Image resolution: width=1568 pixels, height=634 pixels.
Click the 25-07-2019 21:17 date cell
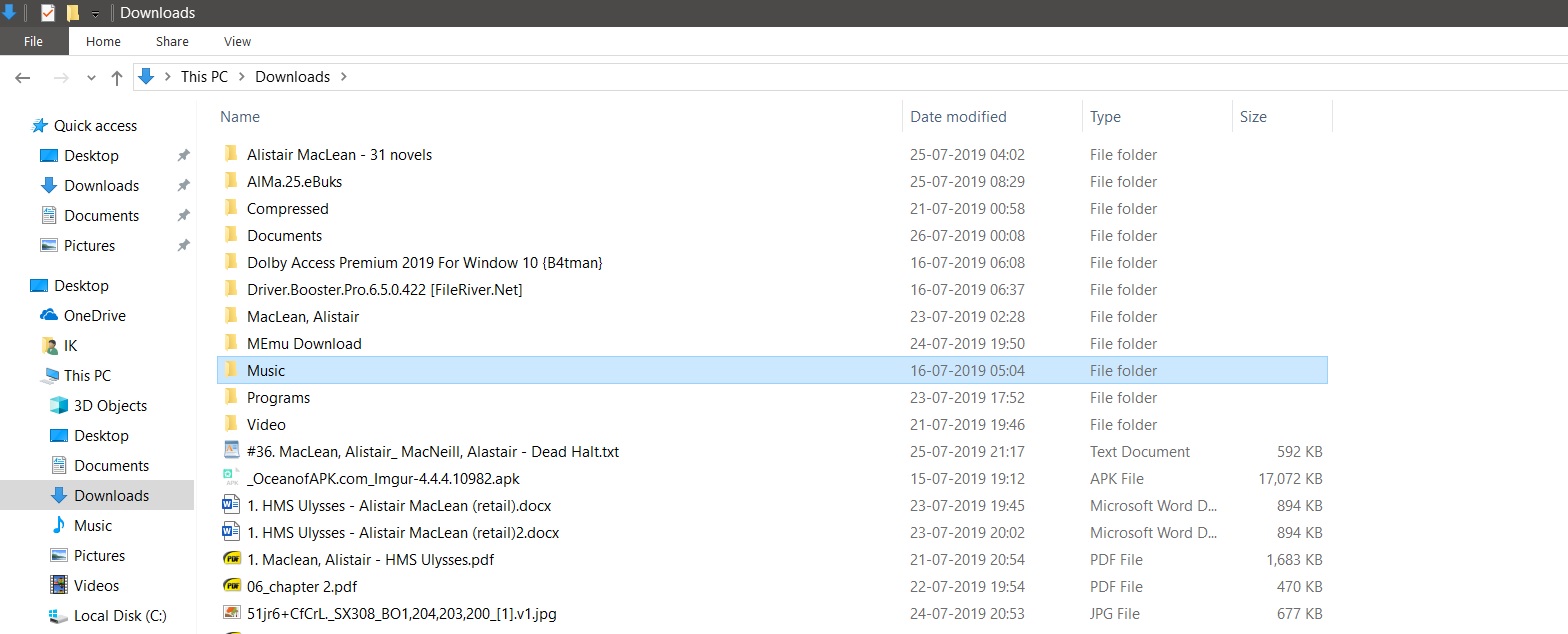967,452
